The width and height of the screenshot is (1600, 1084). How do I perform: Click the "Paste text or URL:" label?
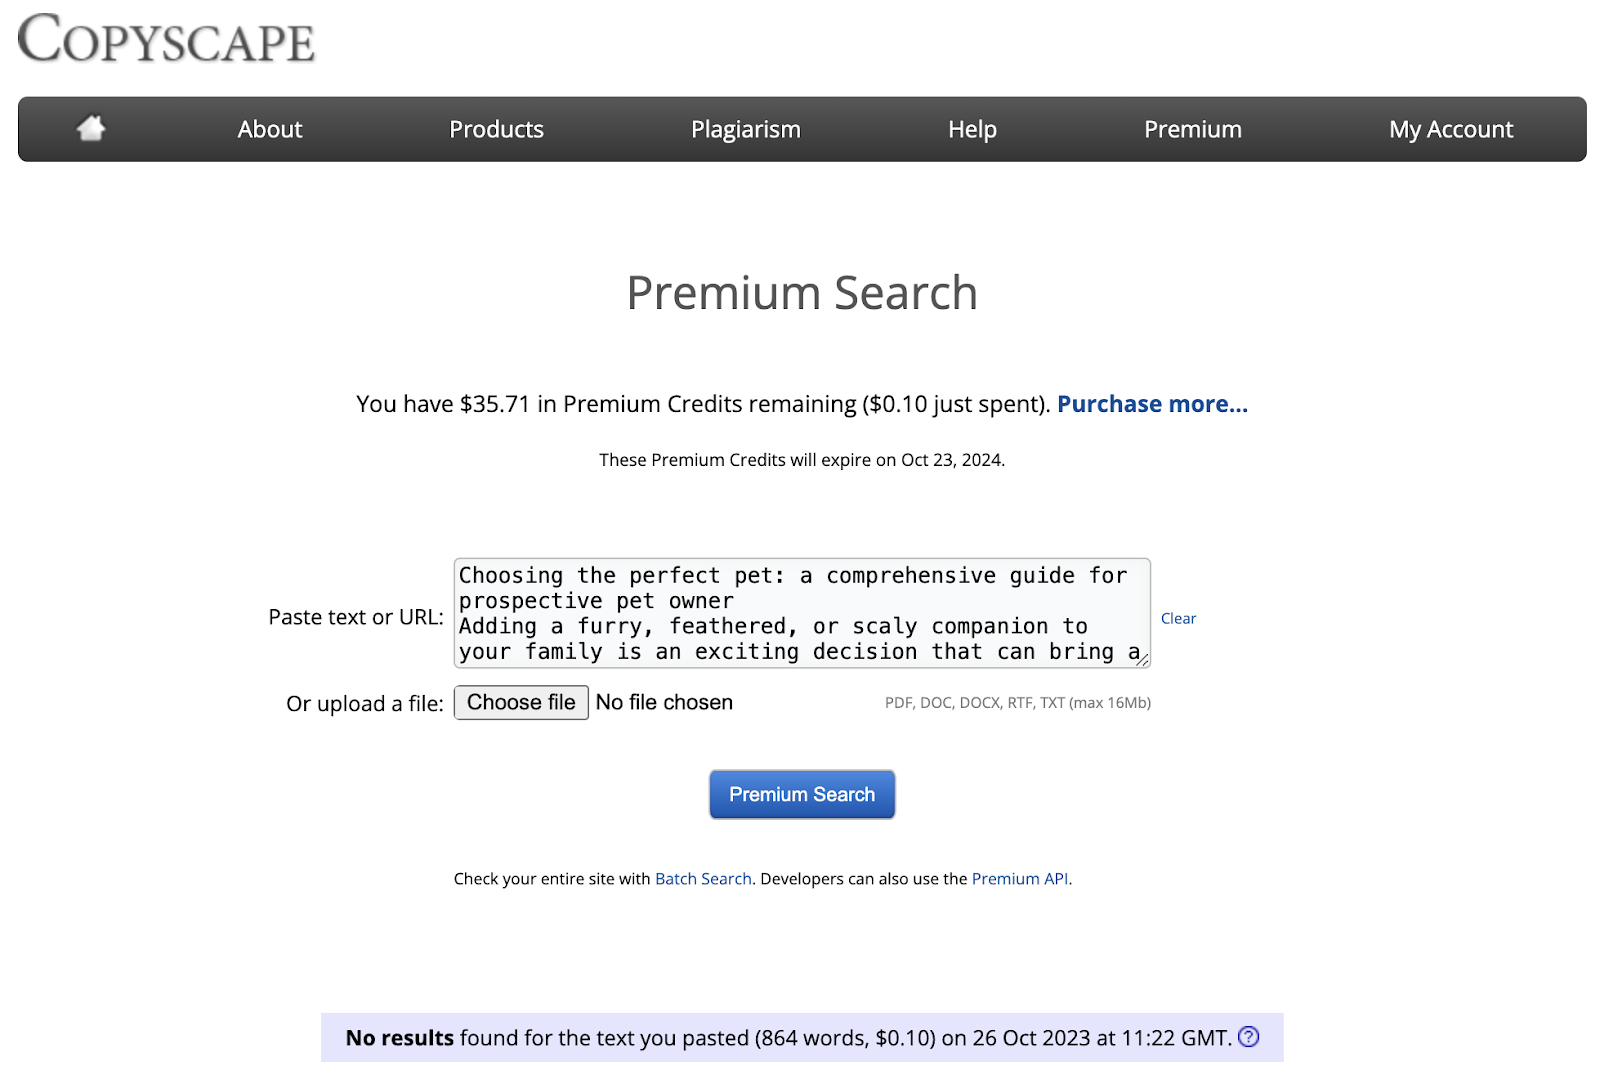click(x=356, y=617)
